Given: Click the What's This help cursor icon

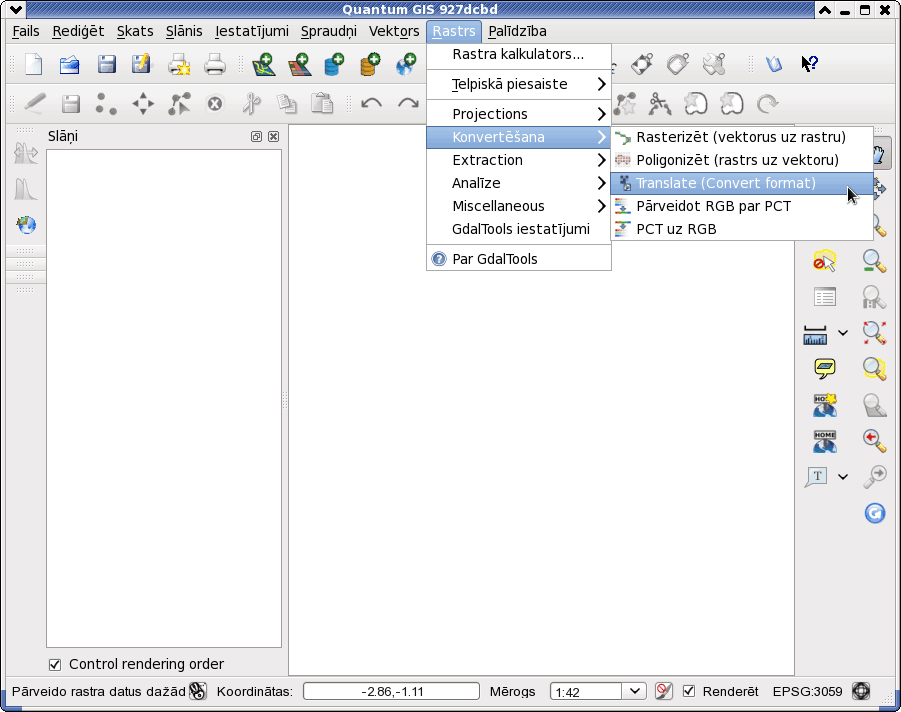Looking at the screenshot, I should (810, 64).
